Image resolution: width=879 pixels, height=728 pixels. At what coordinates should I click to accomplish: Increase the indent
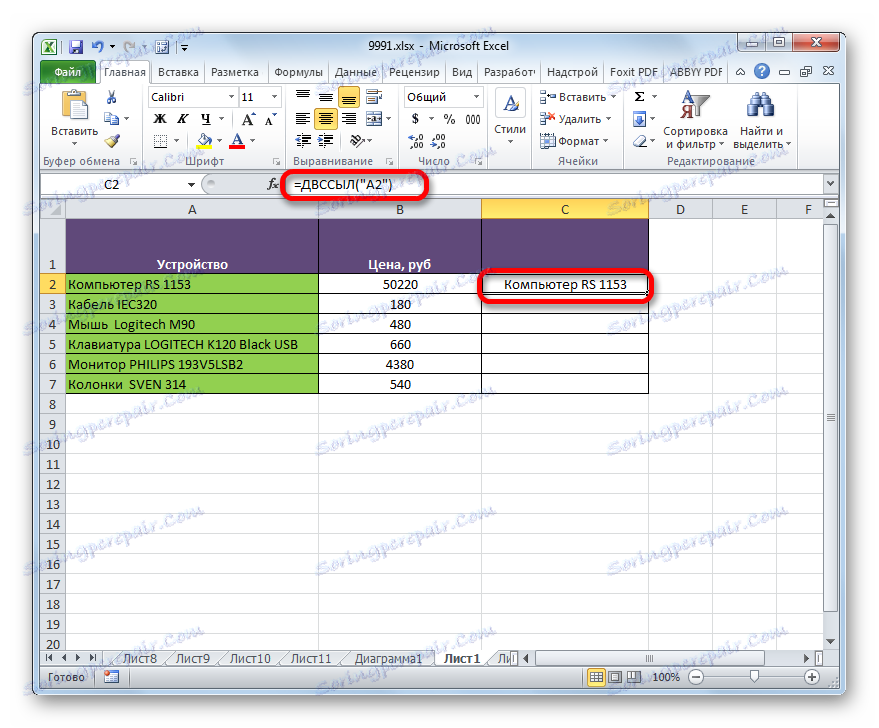pyautogui.click(x=326, y=141)
